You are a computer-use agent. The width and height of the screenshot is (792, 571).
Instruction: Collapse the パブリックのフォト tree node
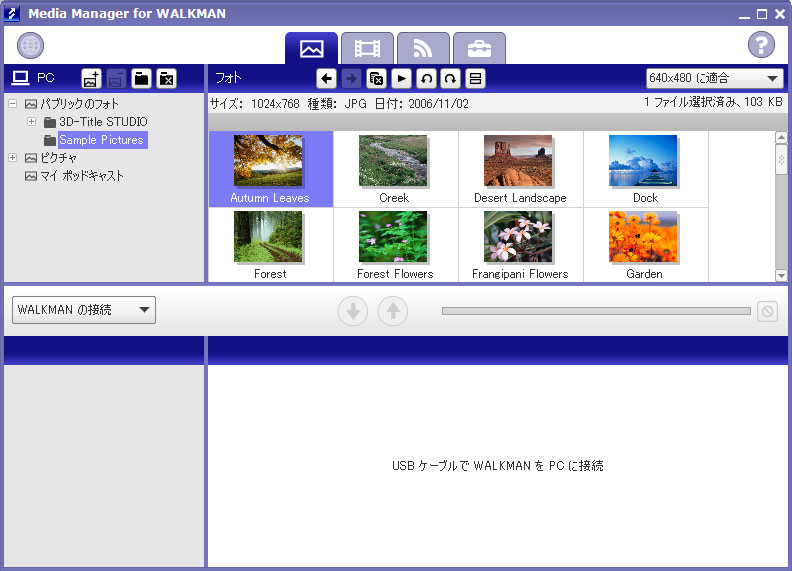(x=13, y=104)
